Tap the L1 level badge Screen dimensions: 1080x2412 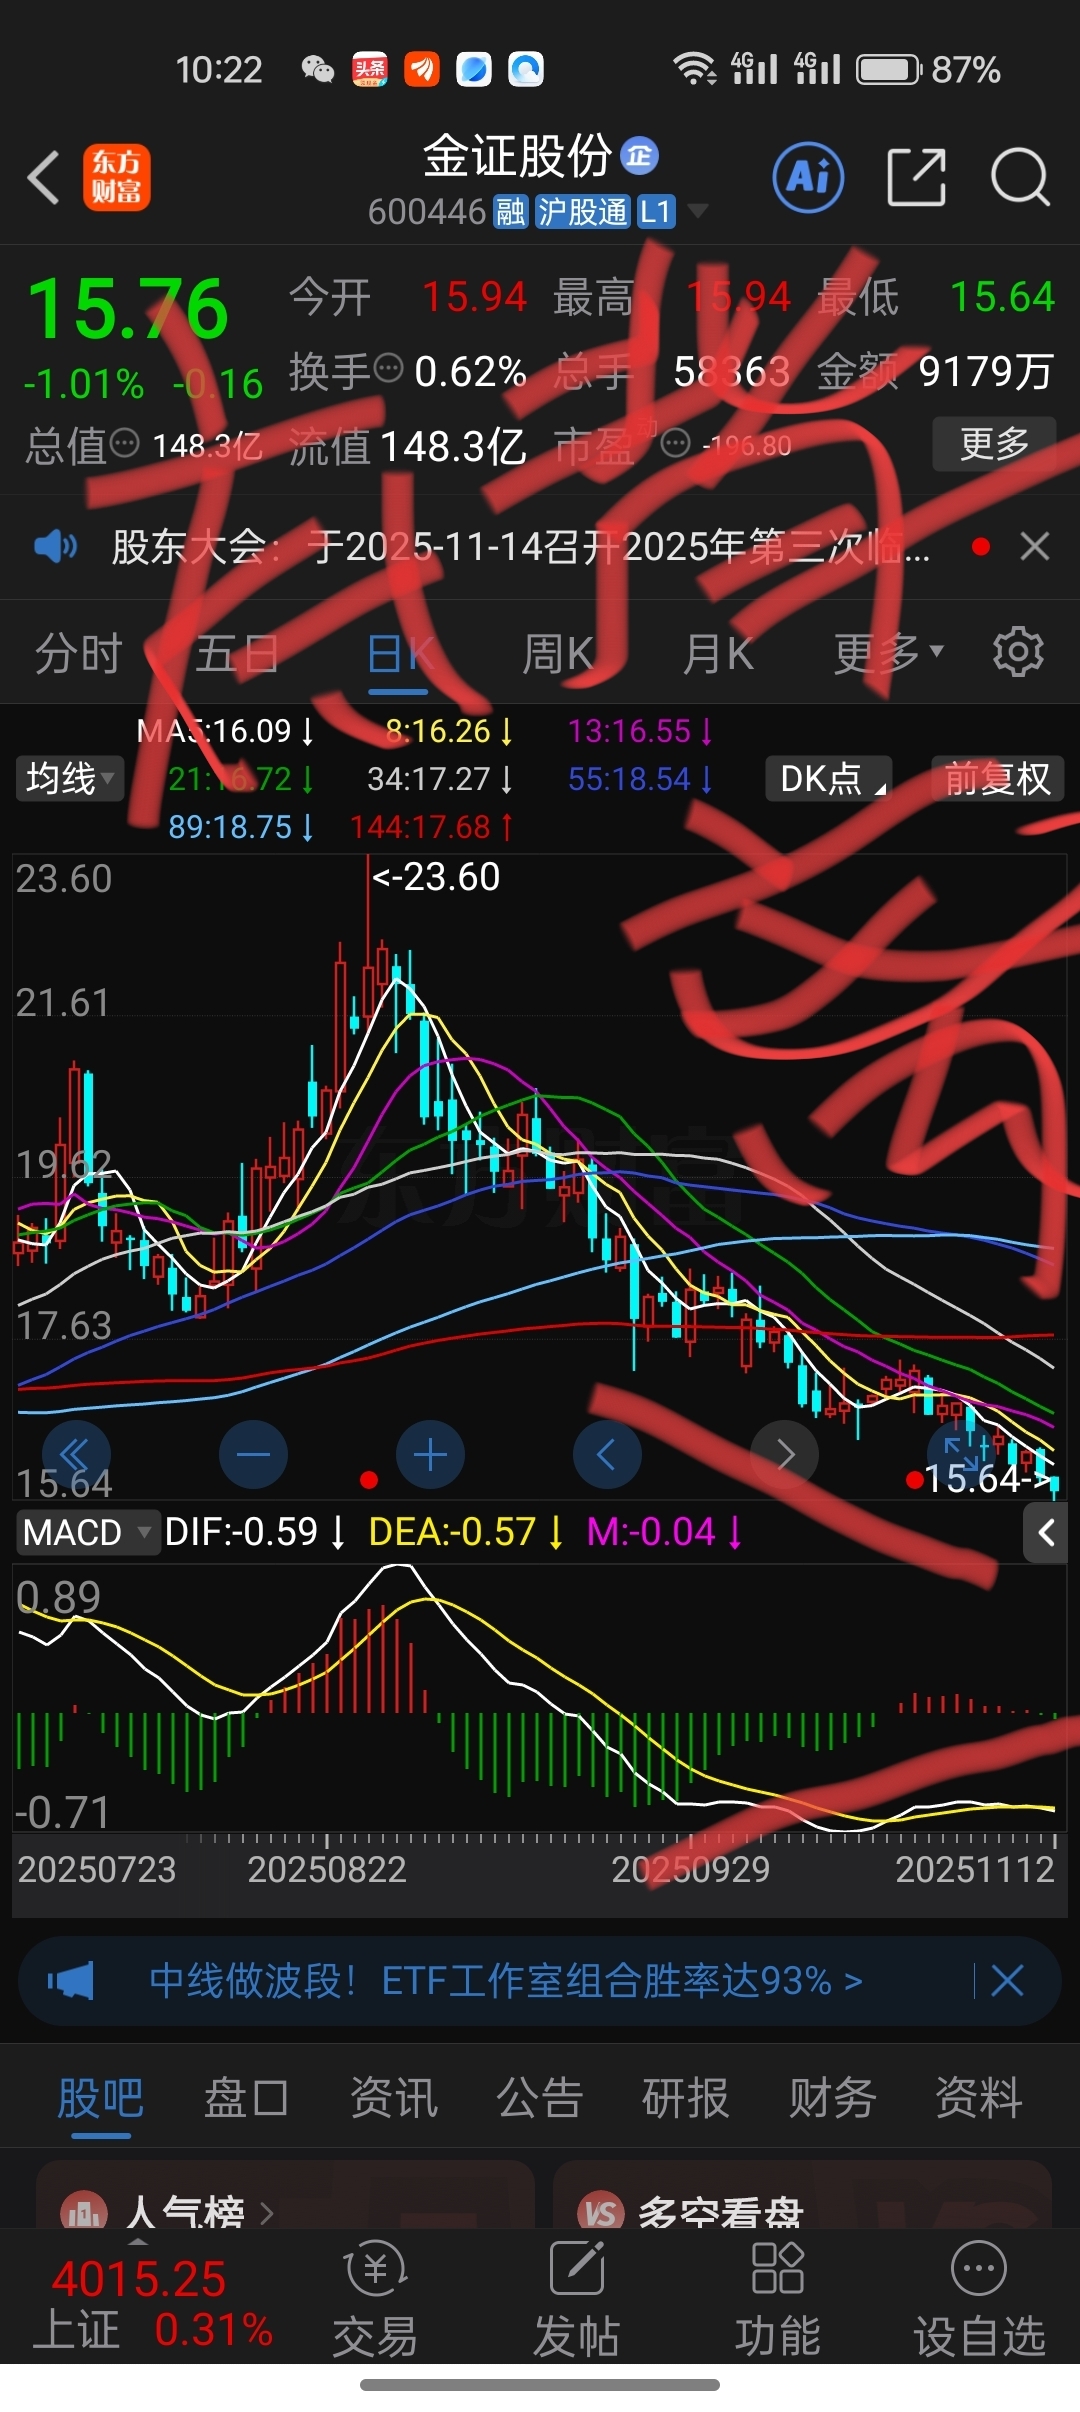[655, 212]
